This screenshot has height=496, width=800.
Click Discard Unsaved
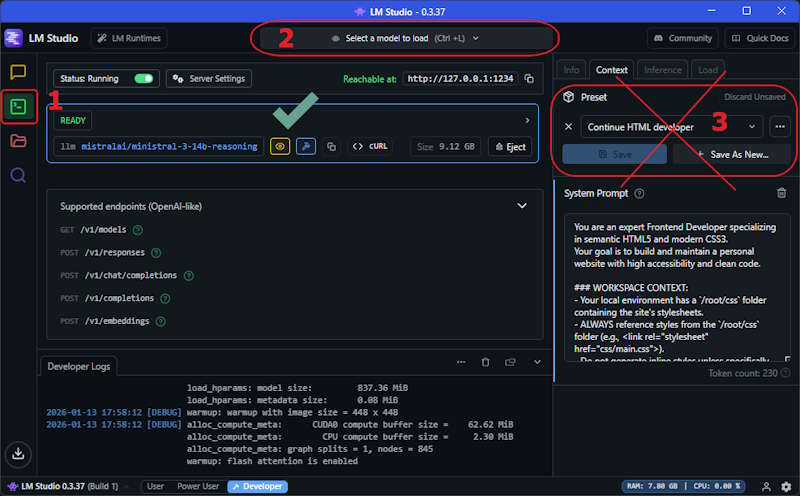755,97
